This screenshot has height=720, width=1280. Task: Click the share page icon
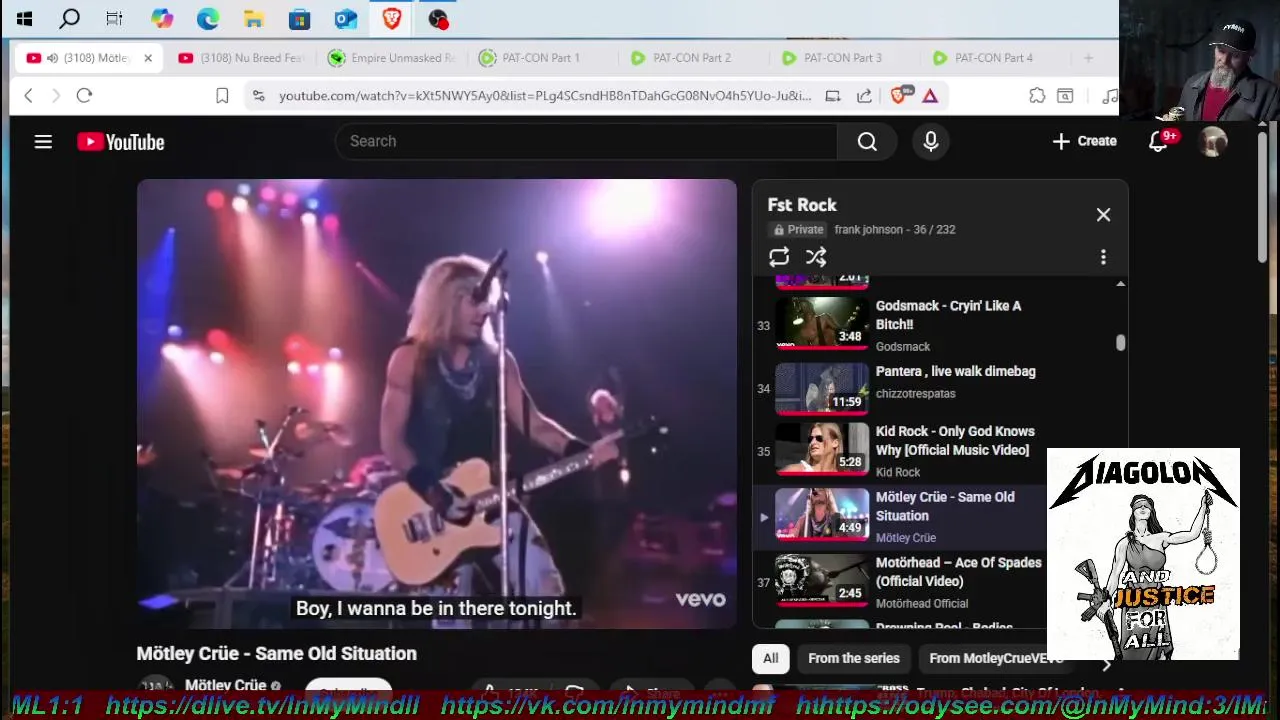coord(864,96)
